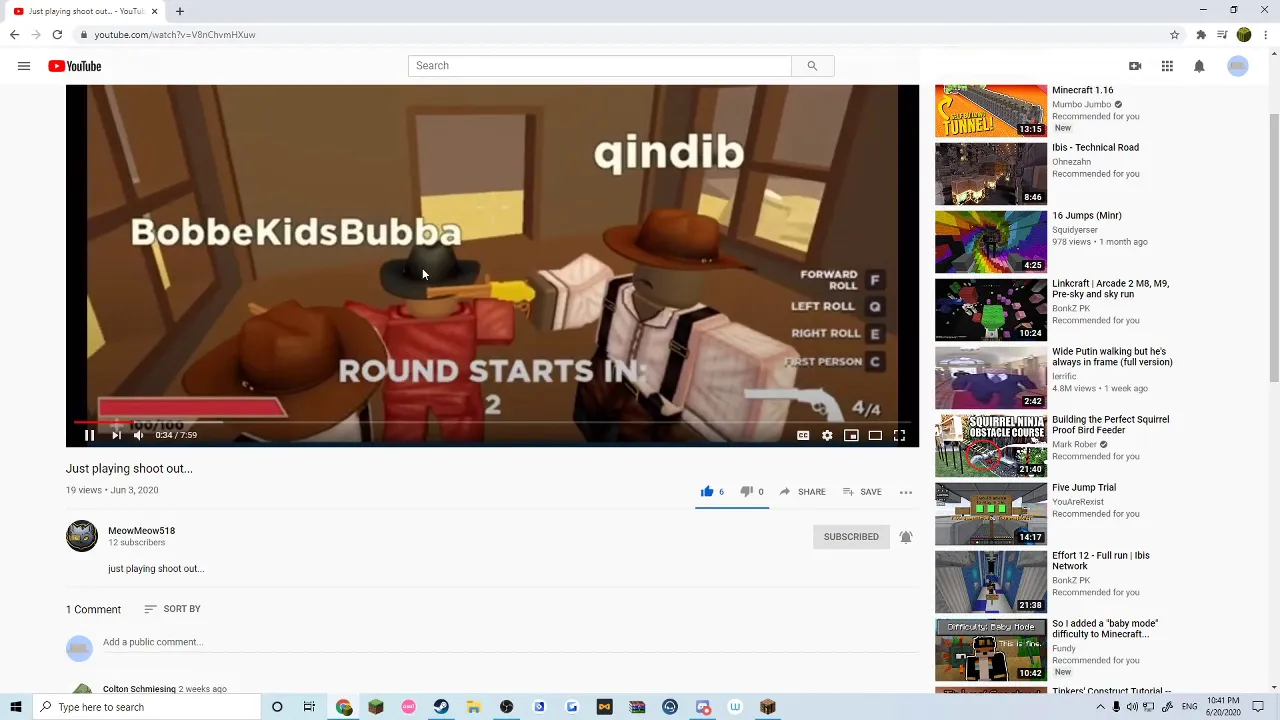Open Chrome from the taskbar
Screen dimensions: 1280x720
pyautogui.click(x=344, y=707)
